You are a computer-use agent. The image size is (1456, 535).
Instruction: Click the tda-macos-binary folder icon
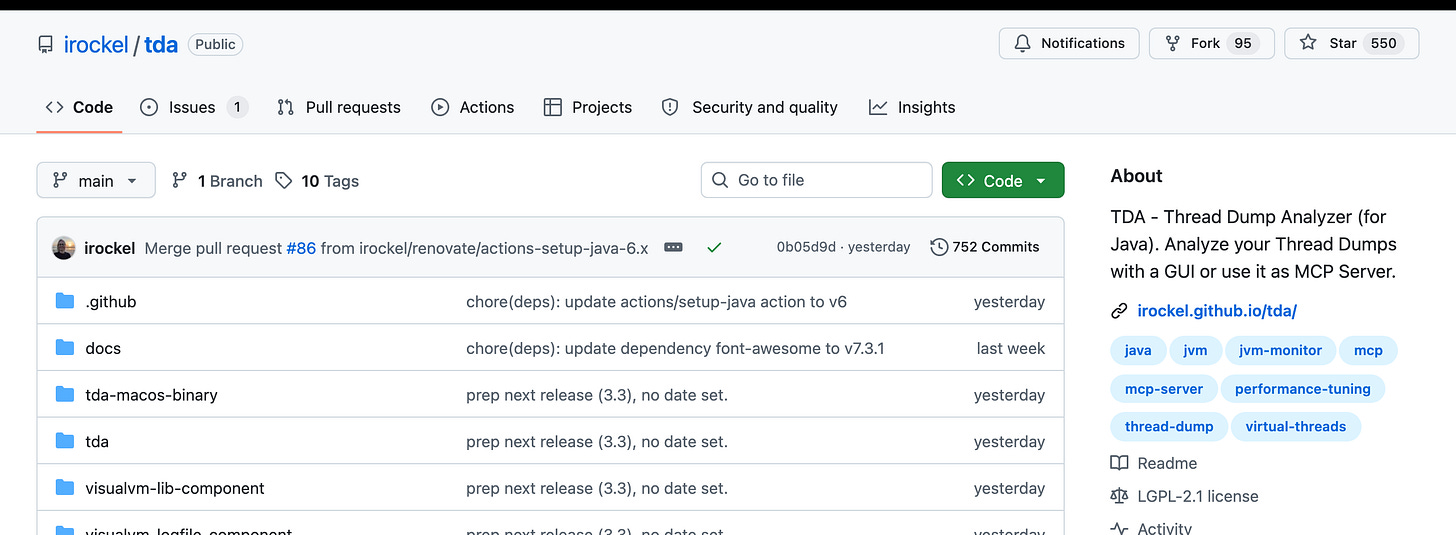tap(65, 394)
